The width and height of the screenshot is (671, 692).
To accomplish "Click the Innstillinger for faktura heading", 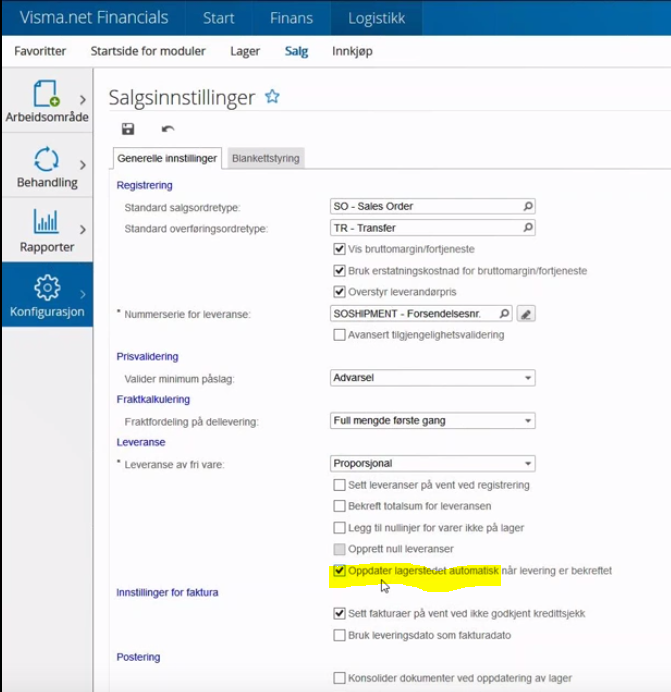I will point(167,592).
